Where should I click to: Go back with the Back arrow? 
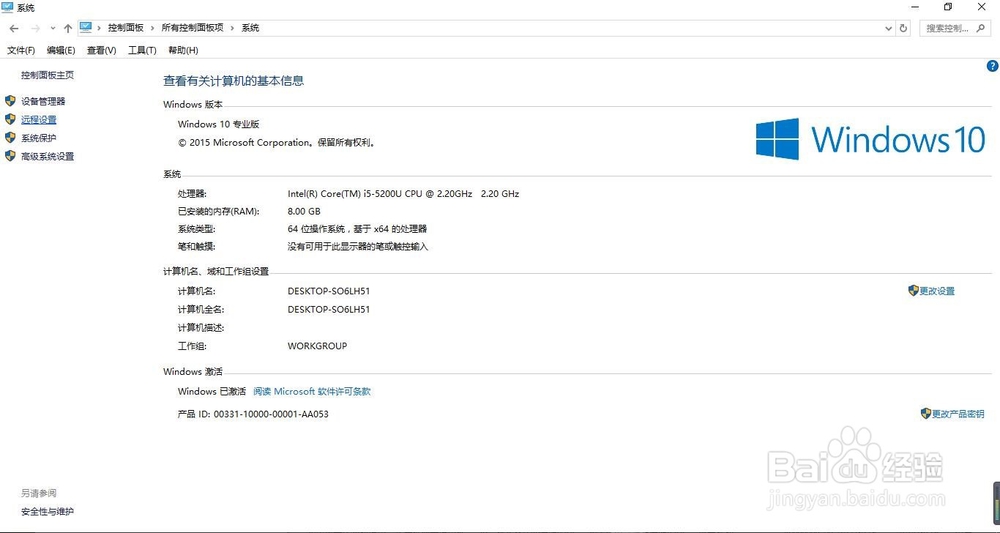[14, 28]
